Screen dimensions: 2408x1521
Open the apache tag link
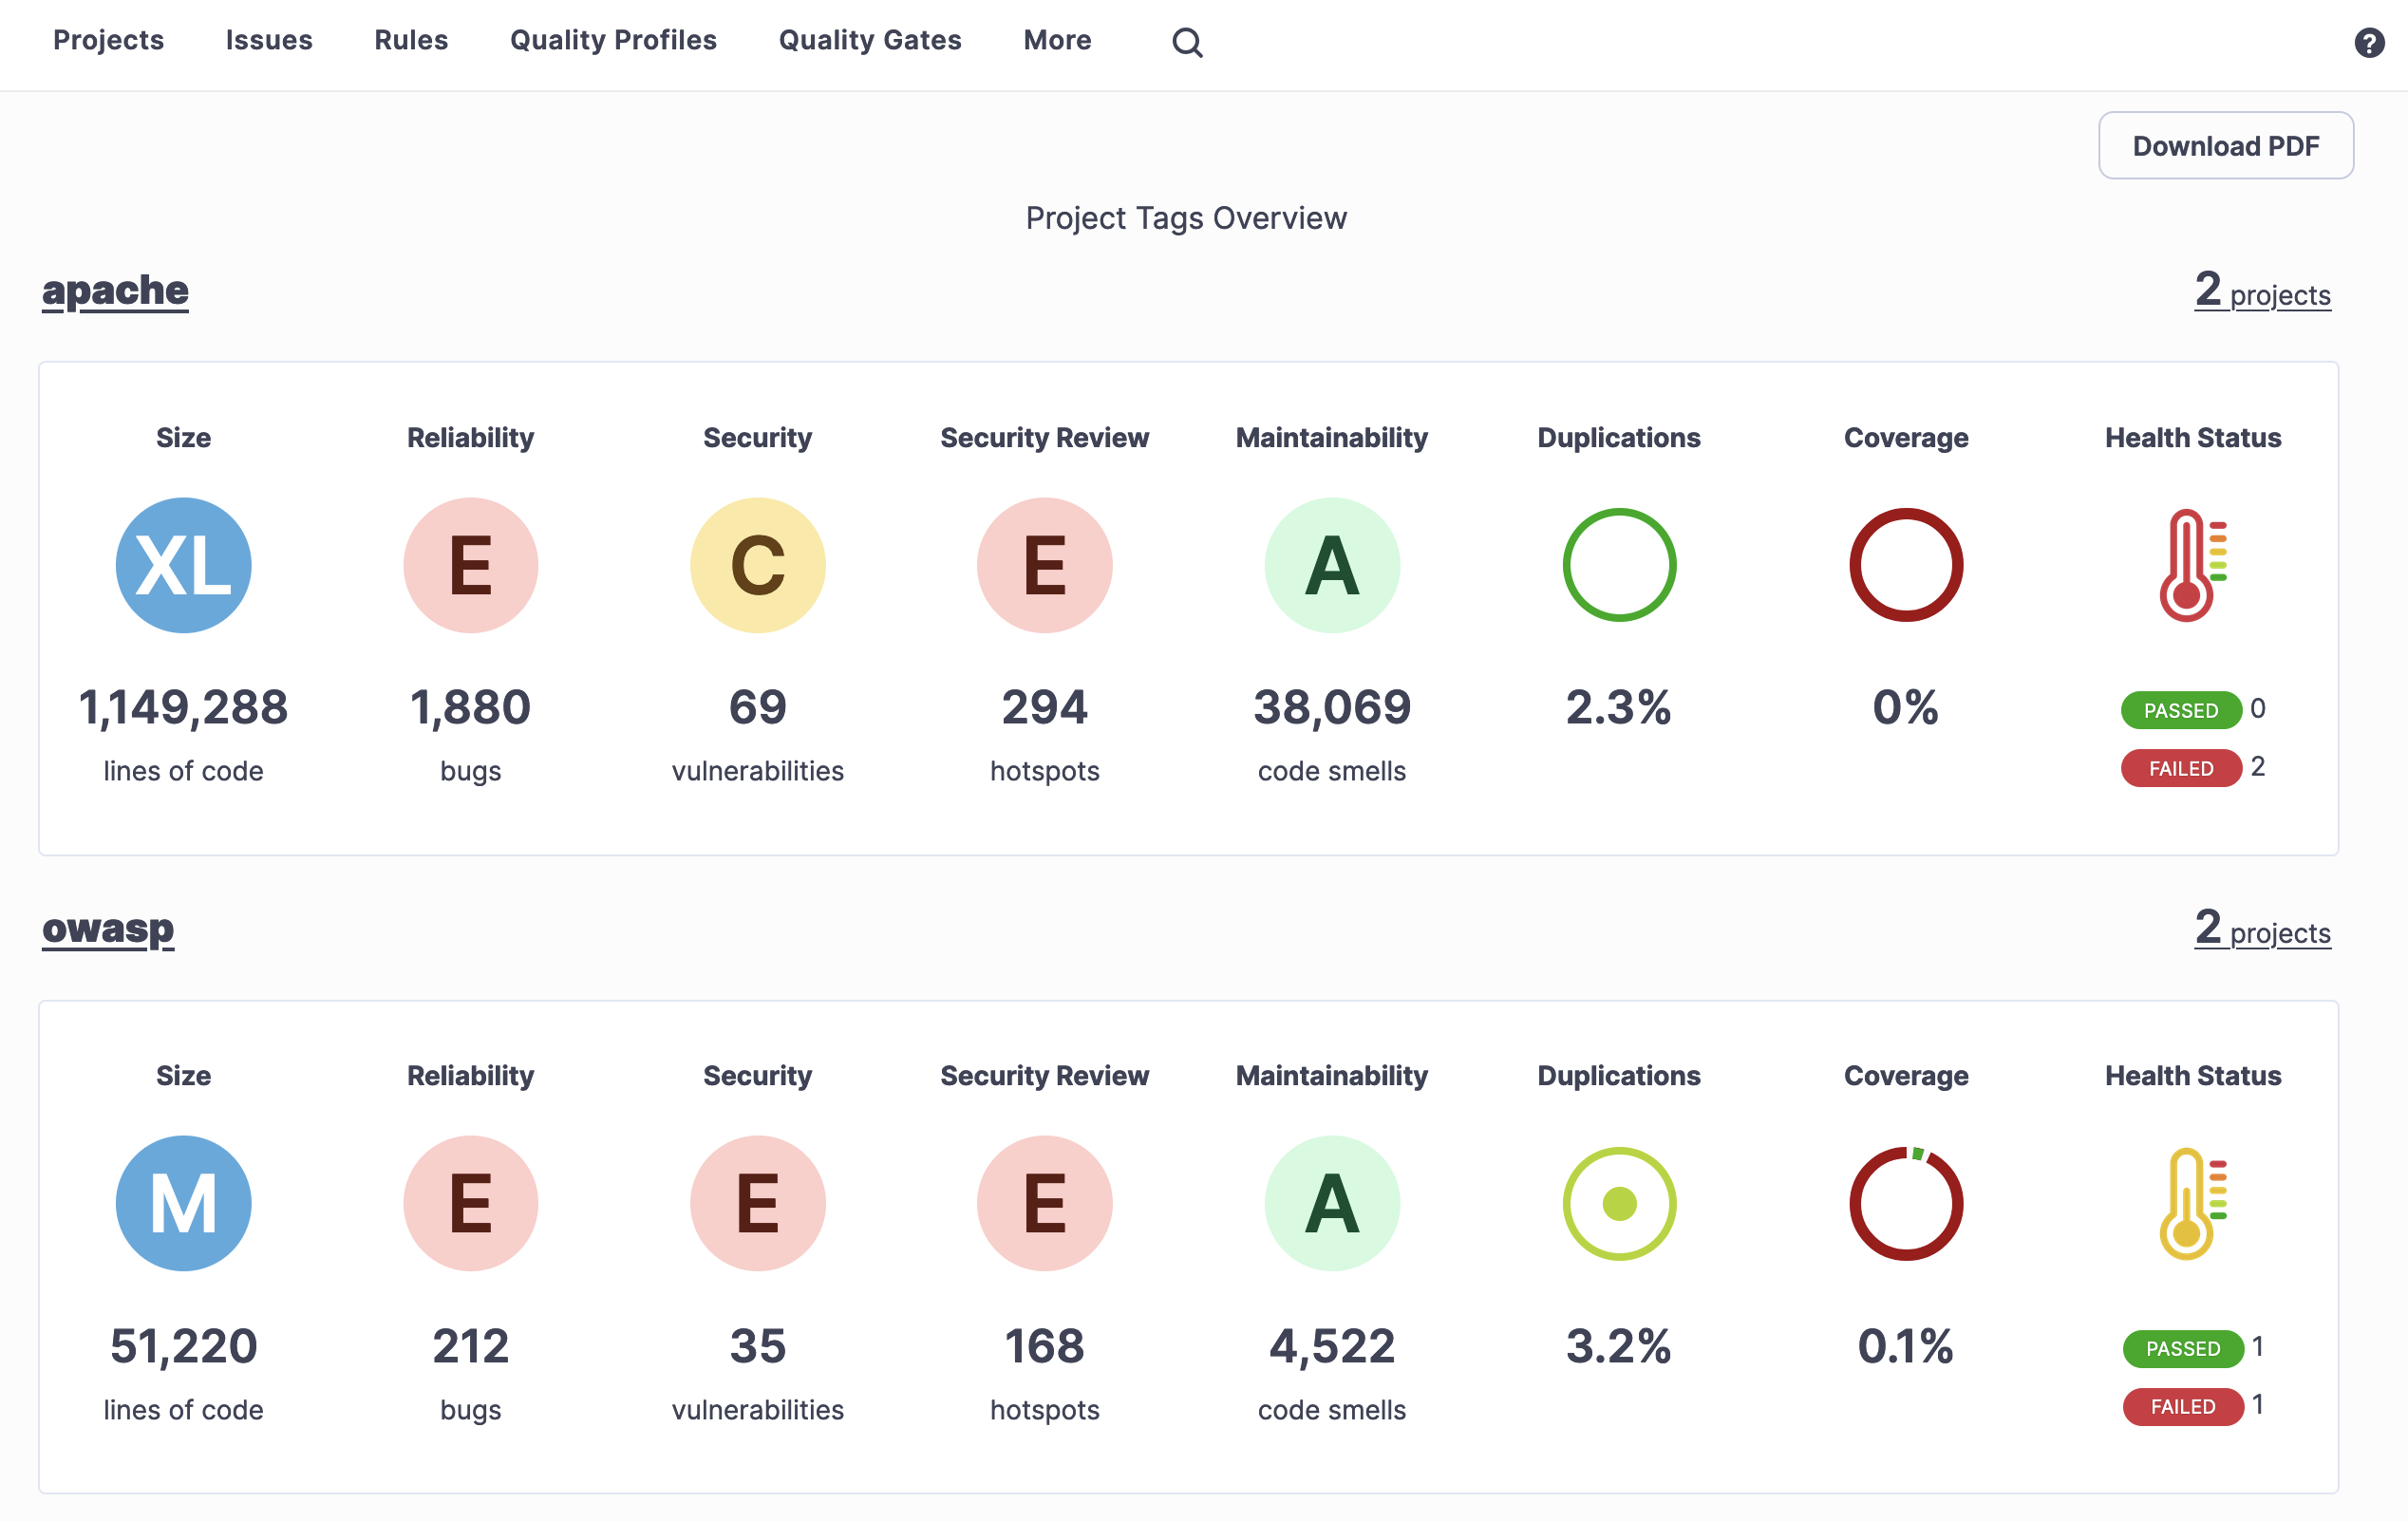tap(115, 290)
